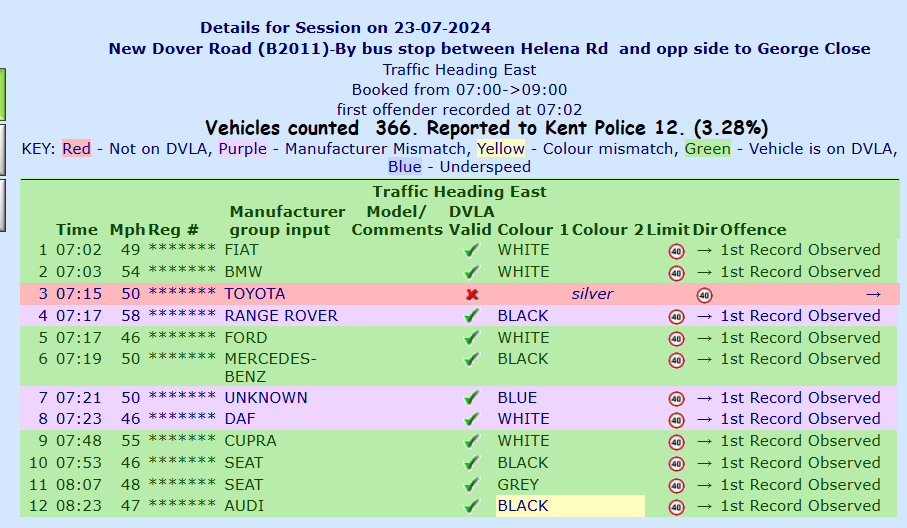Click the 40 limit sign in FIAT row
The height and width of the screenshot is (528, 907).
click(x=676, y=252)
